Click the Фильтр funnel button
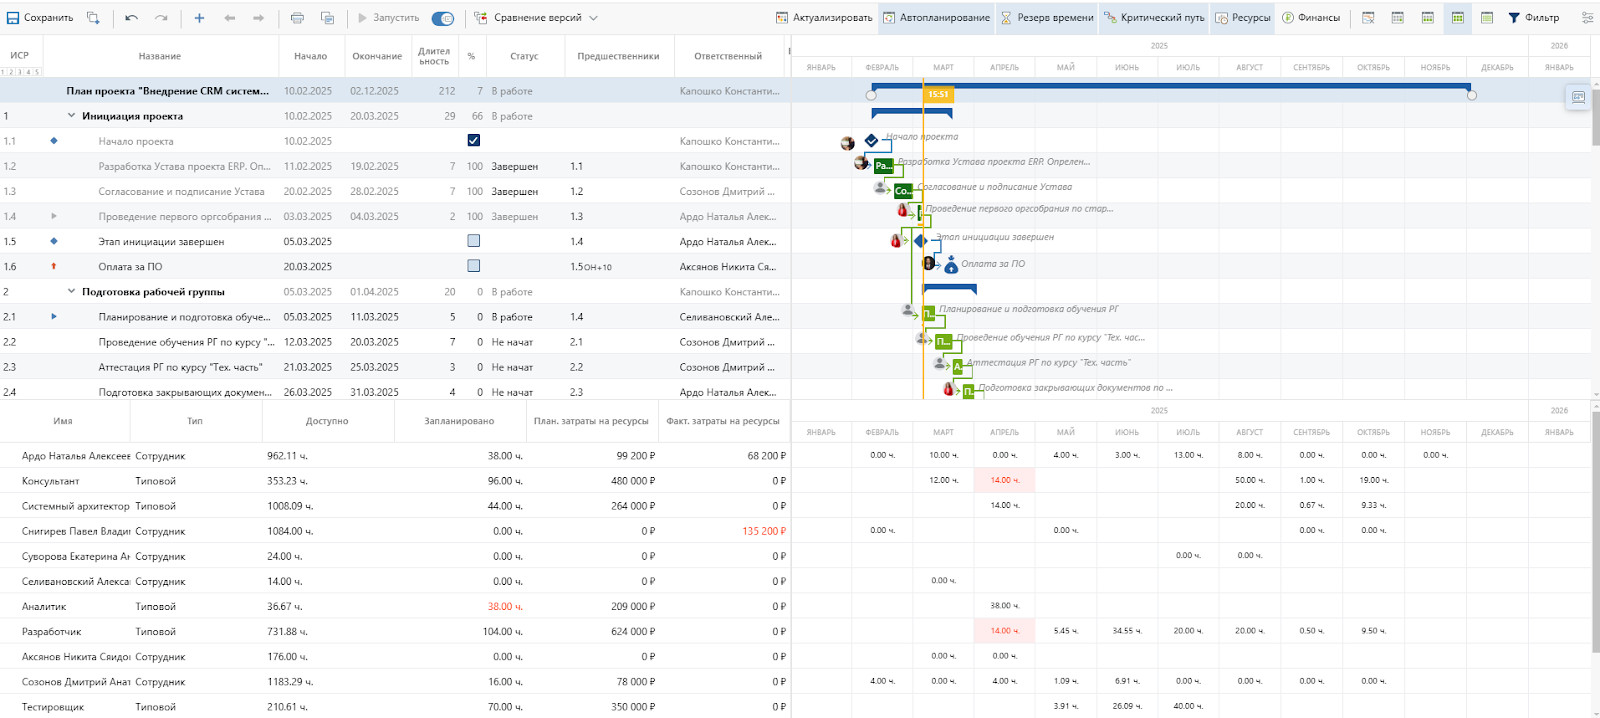This screenshot has width=1600, height=718. (x=1534, y=18)
